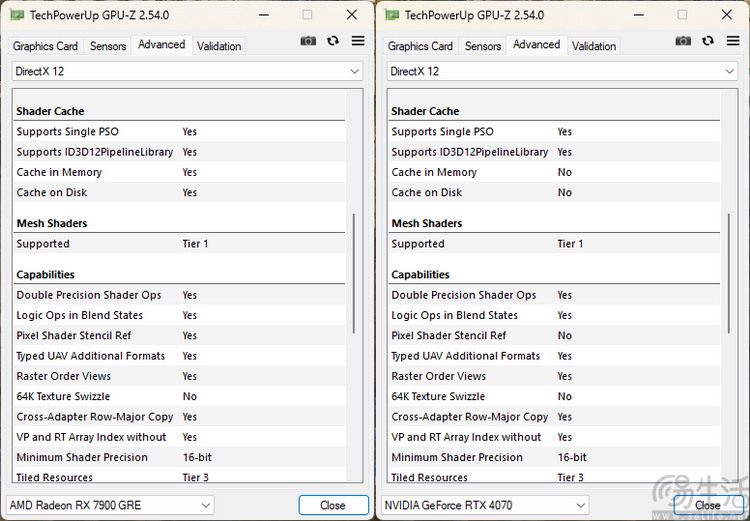Click GPU-Z app icon in right window title bar

coord(392,15)
